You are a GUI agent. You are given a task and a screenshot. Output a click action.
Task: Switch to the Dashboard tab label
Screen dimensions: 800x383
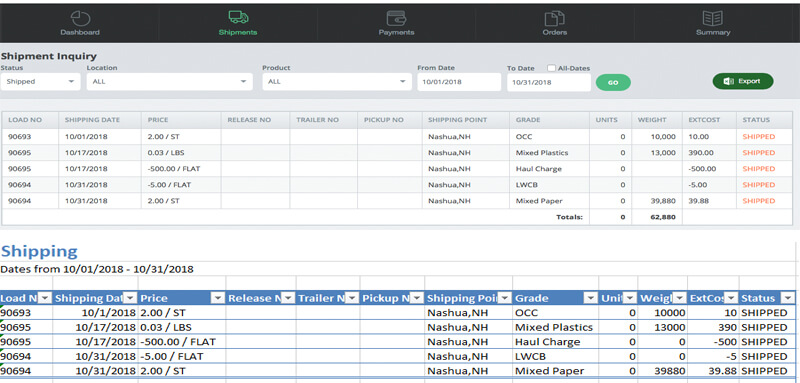click(x=80, y=32)
